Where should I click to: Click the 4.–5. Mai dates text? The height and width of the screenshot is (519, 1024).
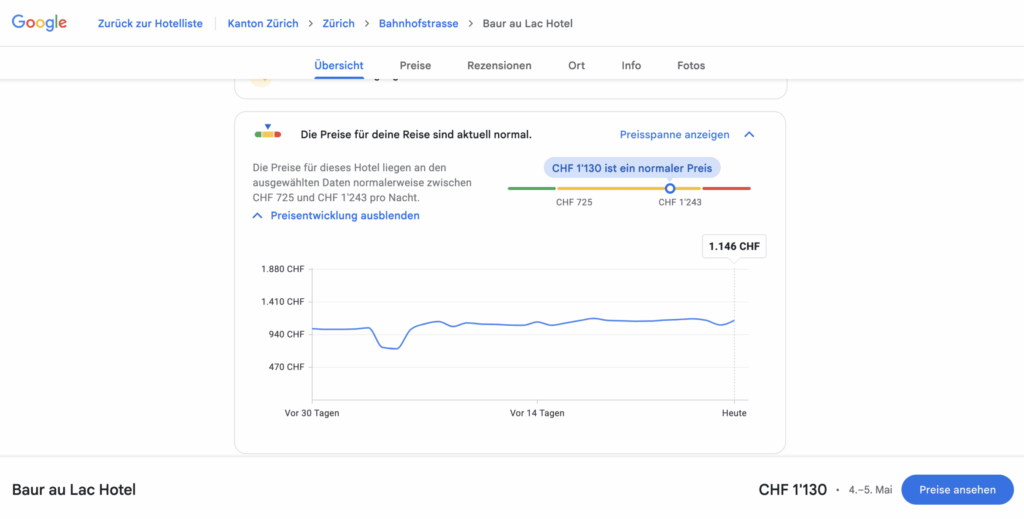tap(871, 490)
